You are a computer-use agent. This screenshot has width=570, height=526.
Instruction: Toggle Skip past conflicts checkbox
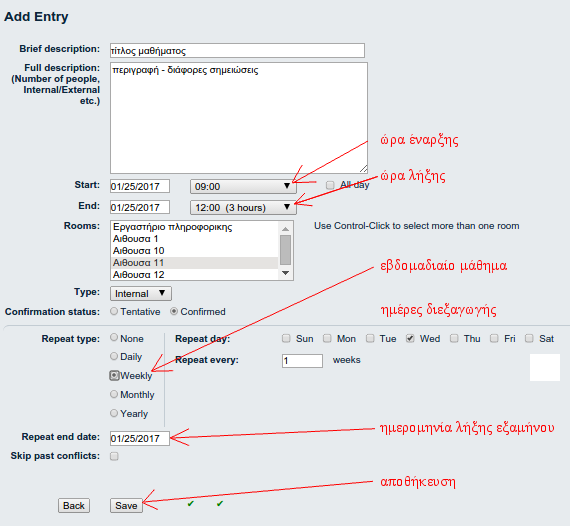pyautogui.click(x=114, y=456)
